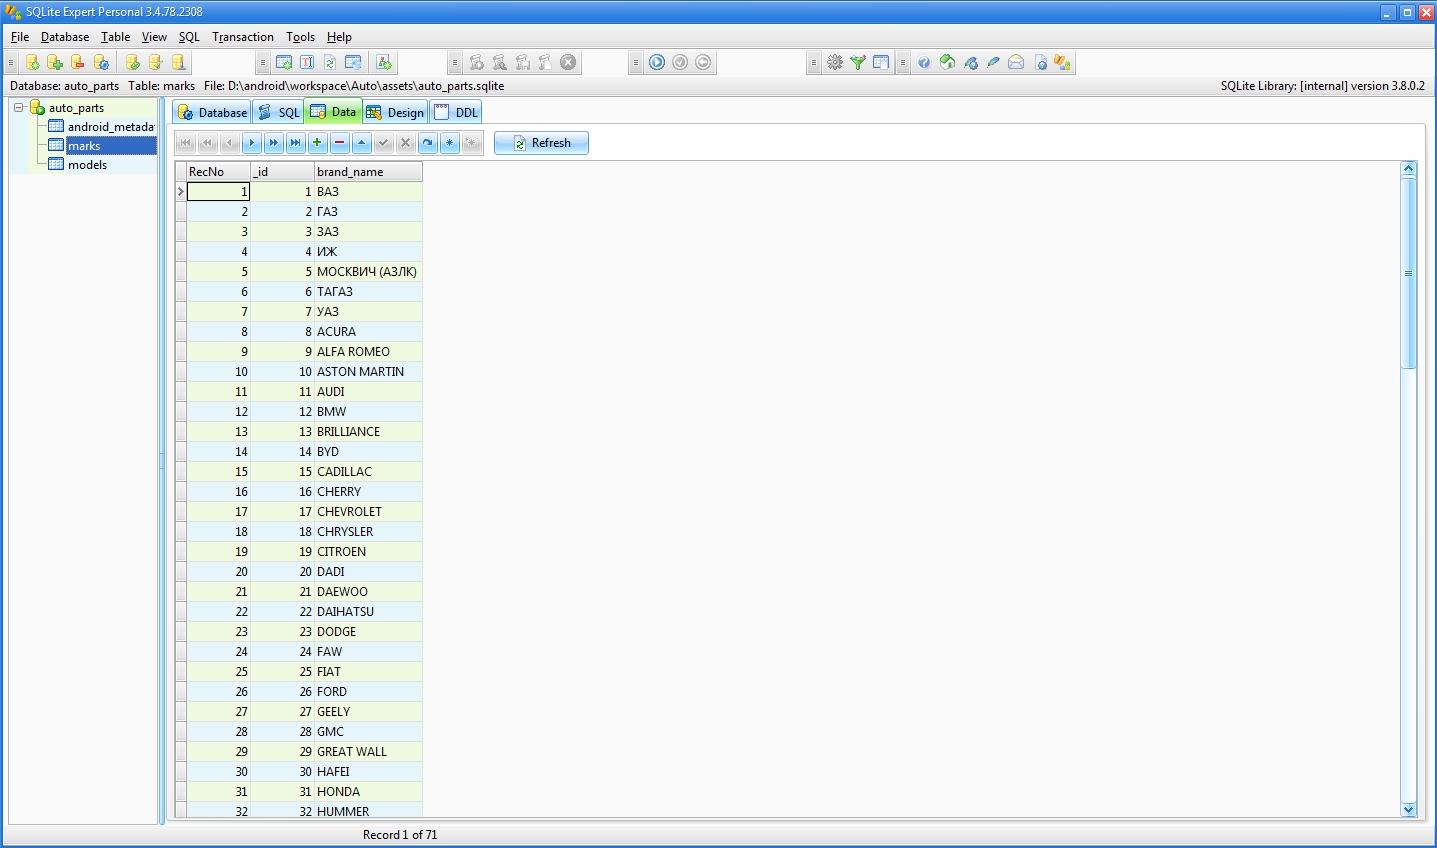Go to next record arrow
The height and width of the screenshot is (848, 1437).
point(252,143)
